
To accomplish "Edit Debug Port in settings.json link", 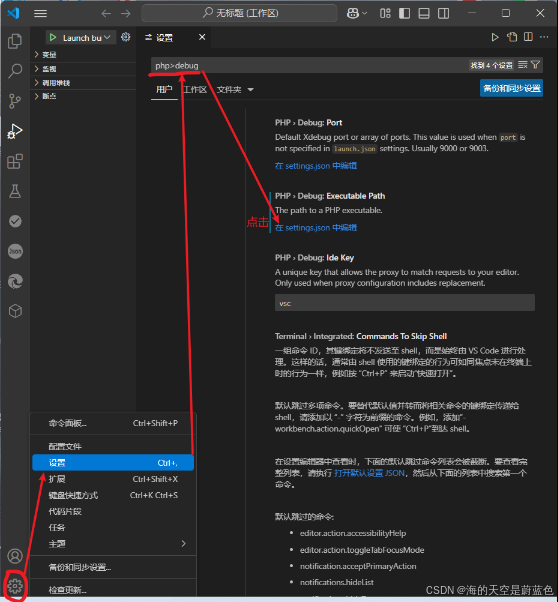I will point(316,166).
